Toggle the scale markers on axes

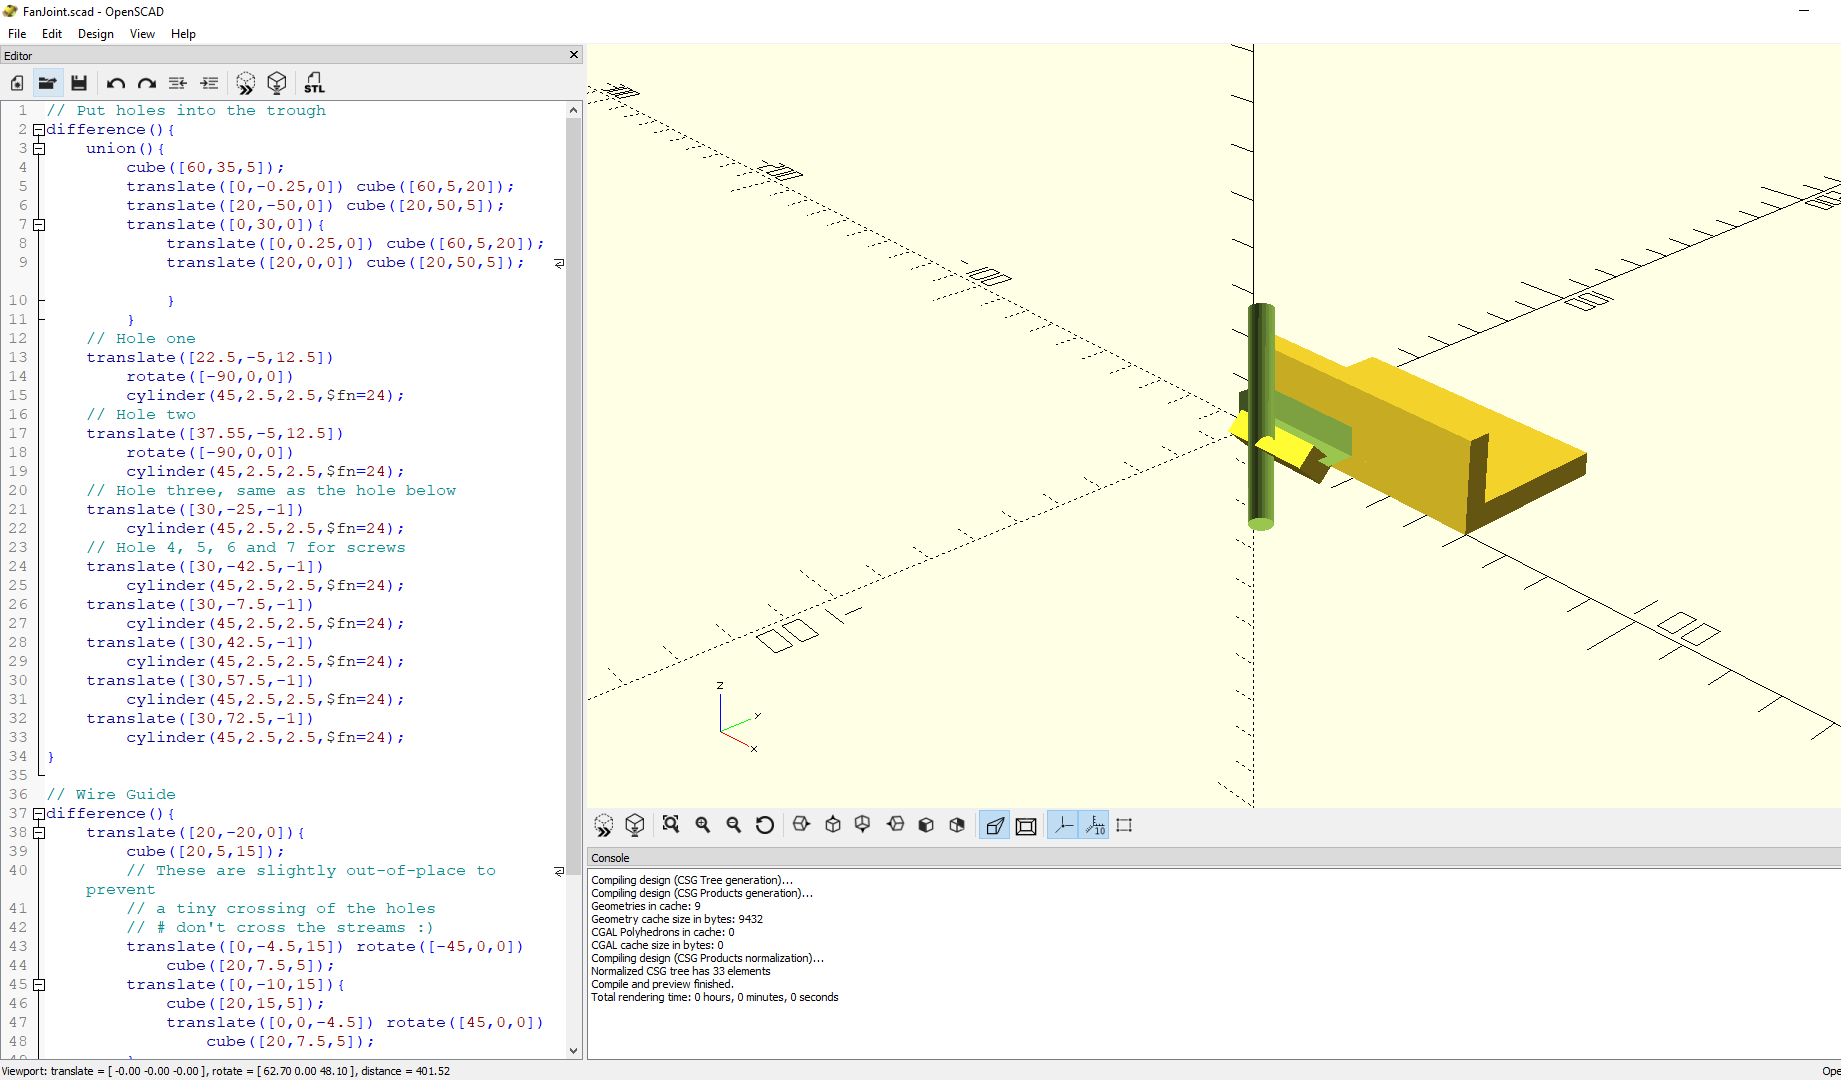pos(1094,825)
